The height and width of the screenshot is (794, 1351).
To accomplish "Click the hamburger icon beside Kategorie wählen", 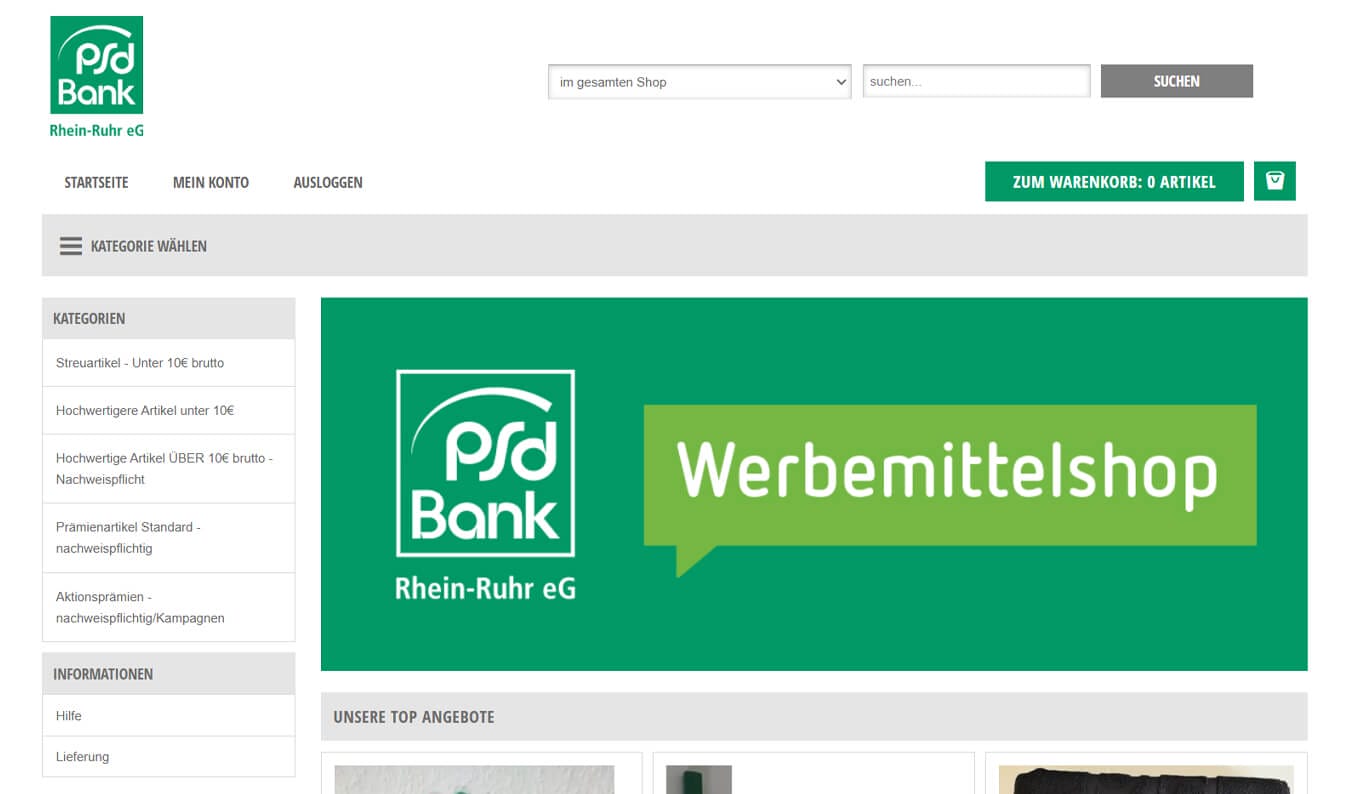I will (71, 246).
